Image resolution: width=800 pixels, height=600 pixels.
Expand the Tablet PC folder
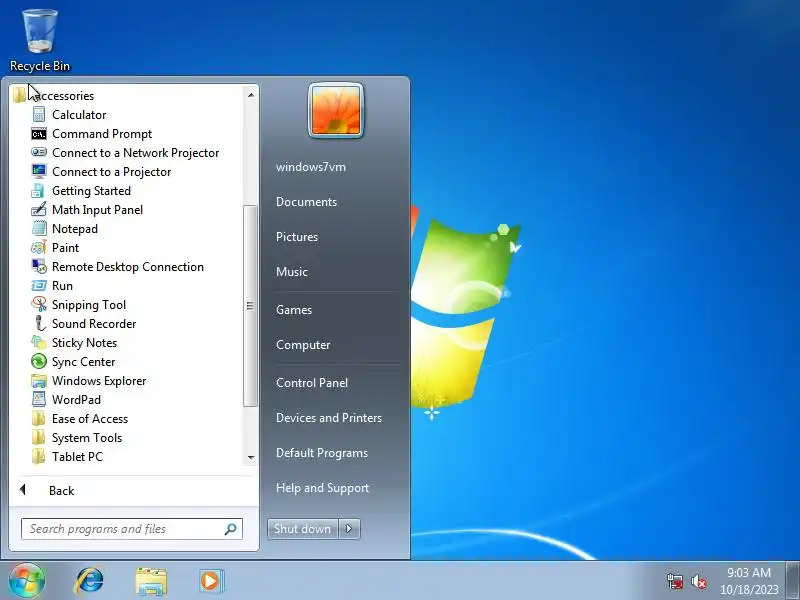click(67, 457)
